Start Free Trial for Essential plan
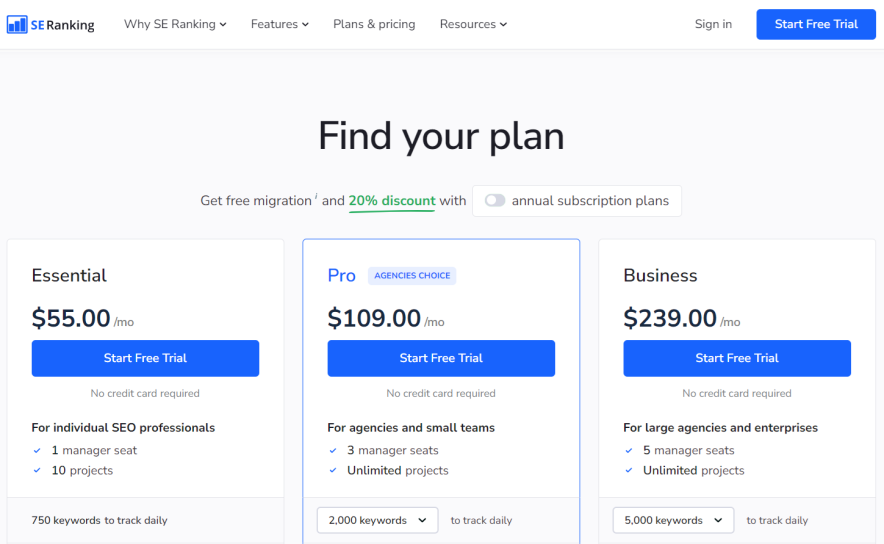Screen dimensions: 884x544 coord(145,358)
